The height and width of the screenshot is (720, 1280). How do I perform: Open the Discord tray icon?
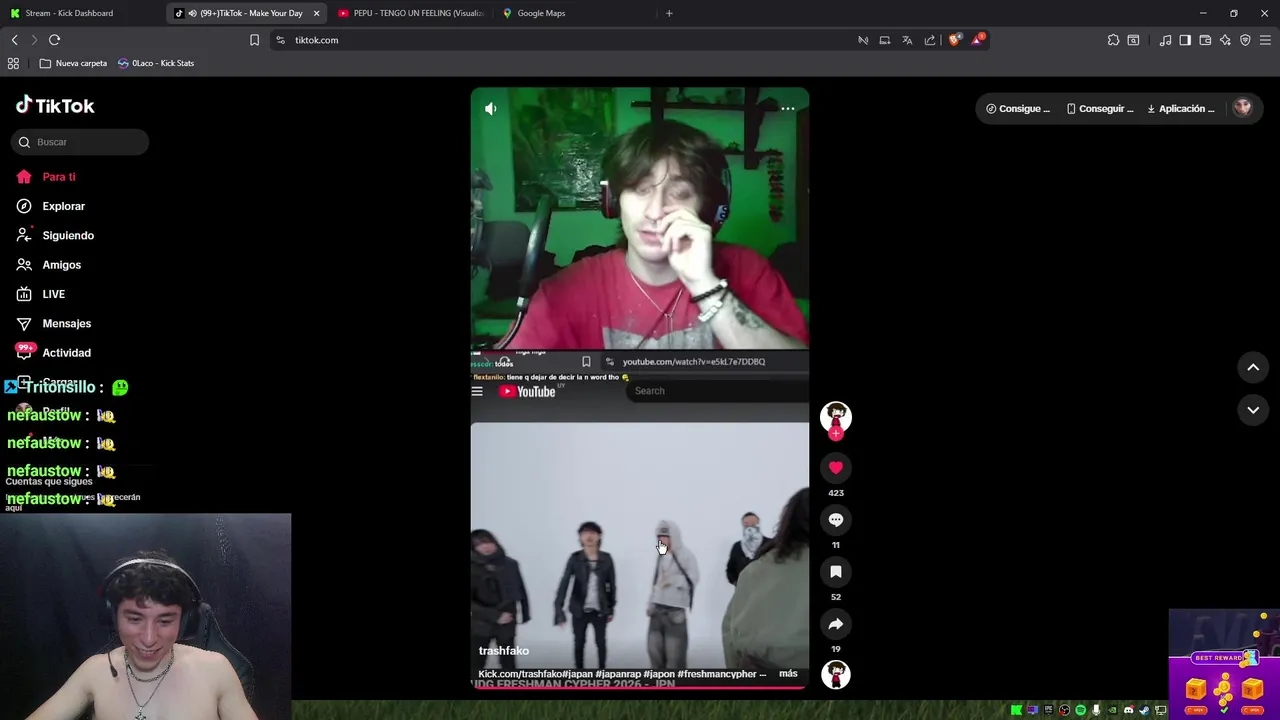click(x=1128, y=710)
